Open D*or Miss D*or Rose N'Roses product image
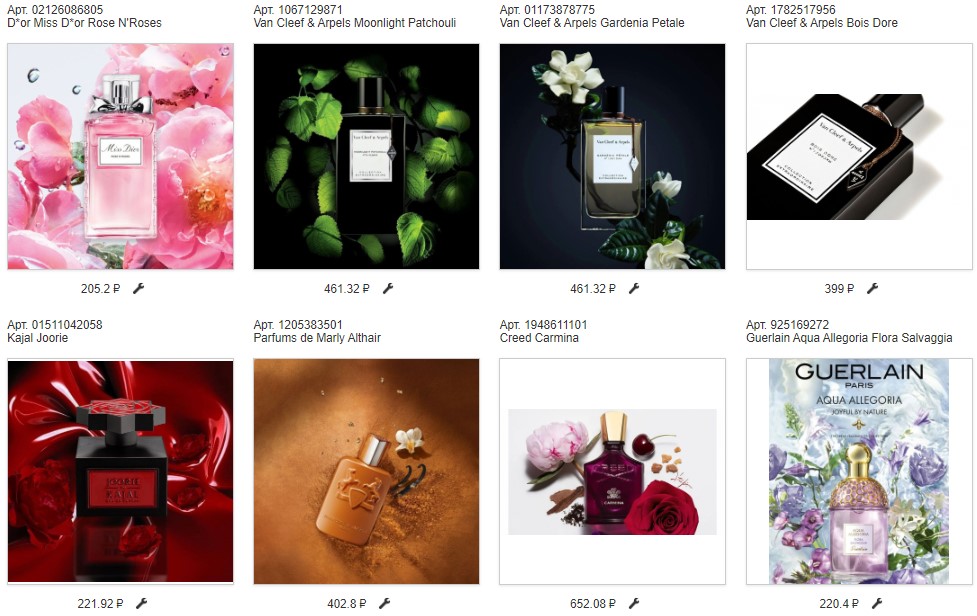 [120, 156]
